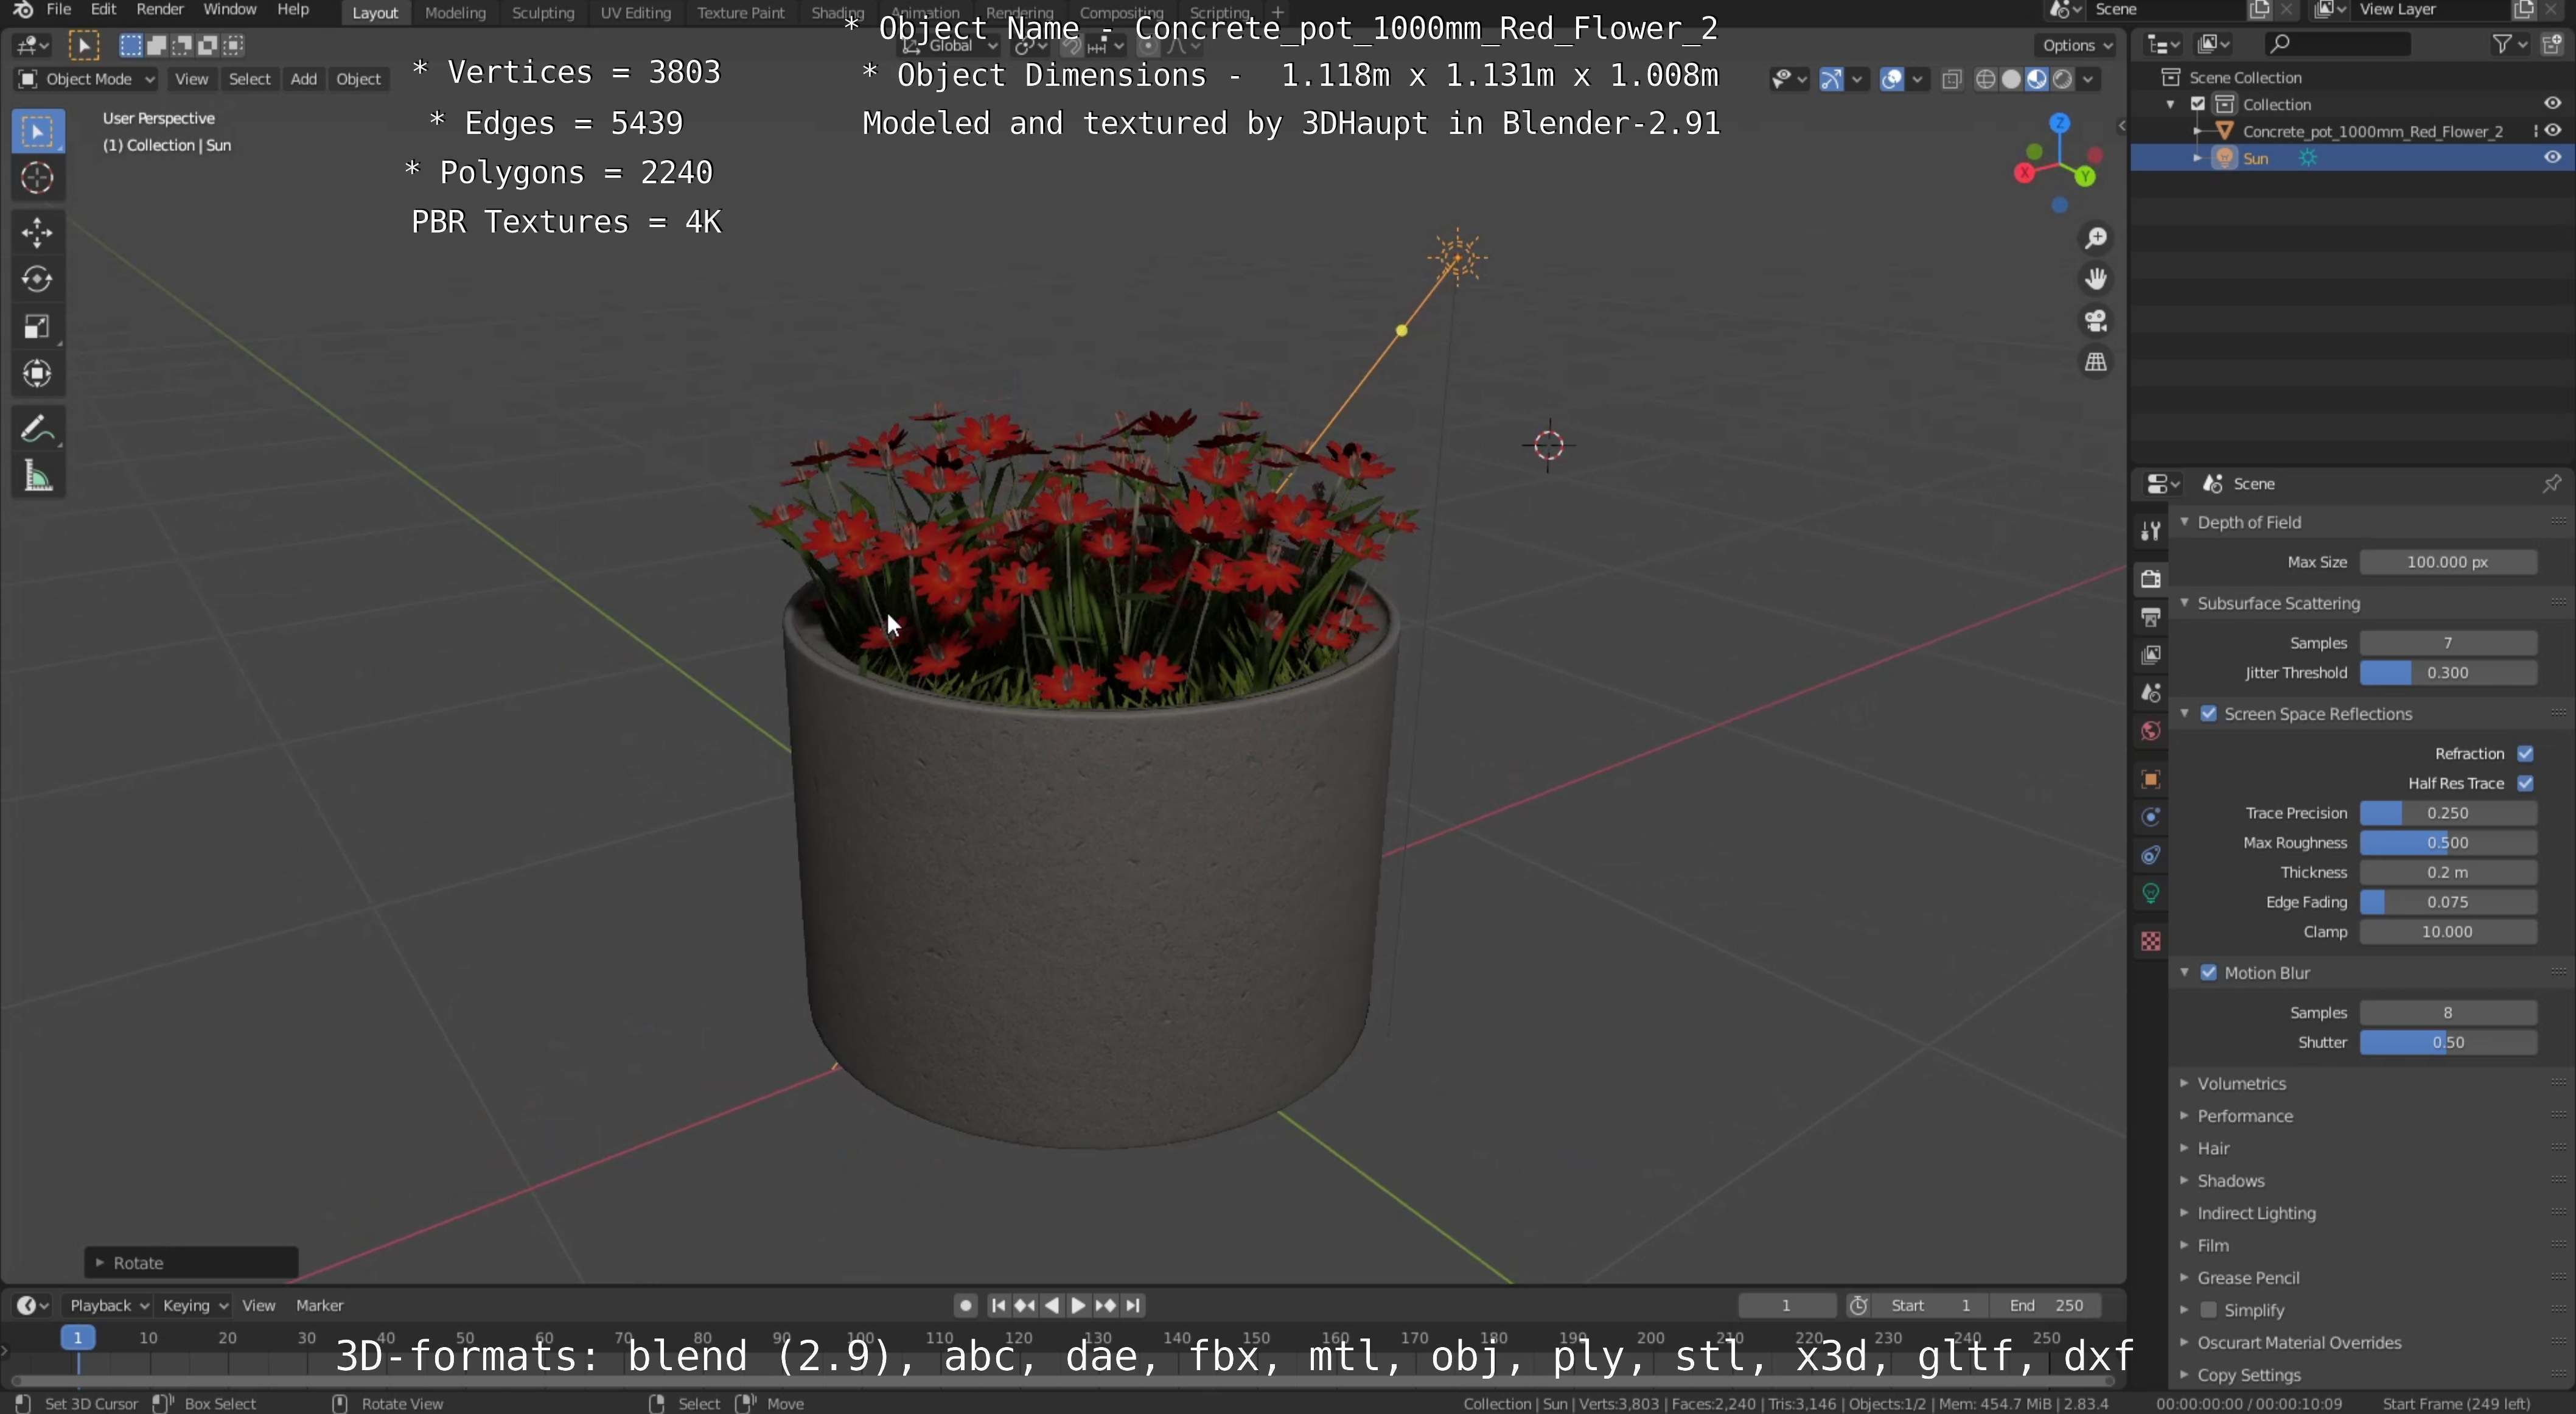
Task: Expand the Film panel
Action: pyautogui.click(x=2213, y=1246)
